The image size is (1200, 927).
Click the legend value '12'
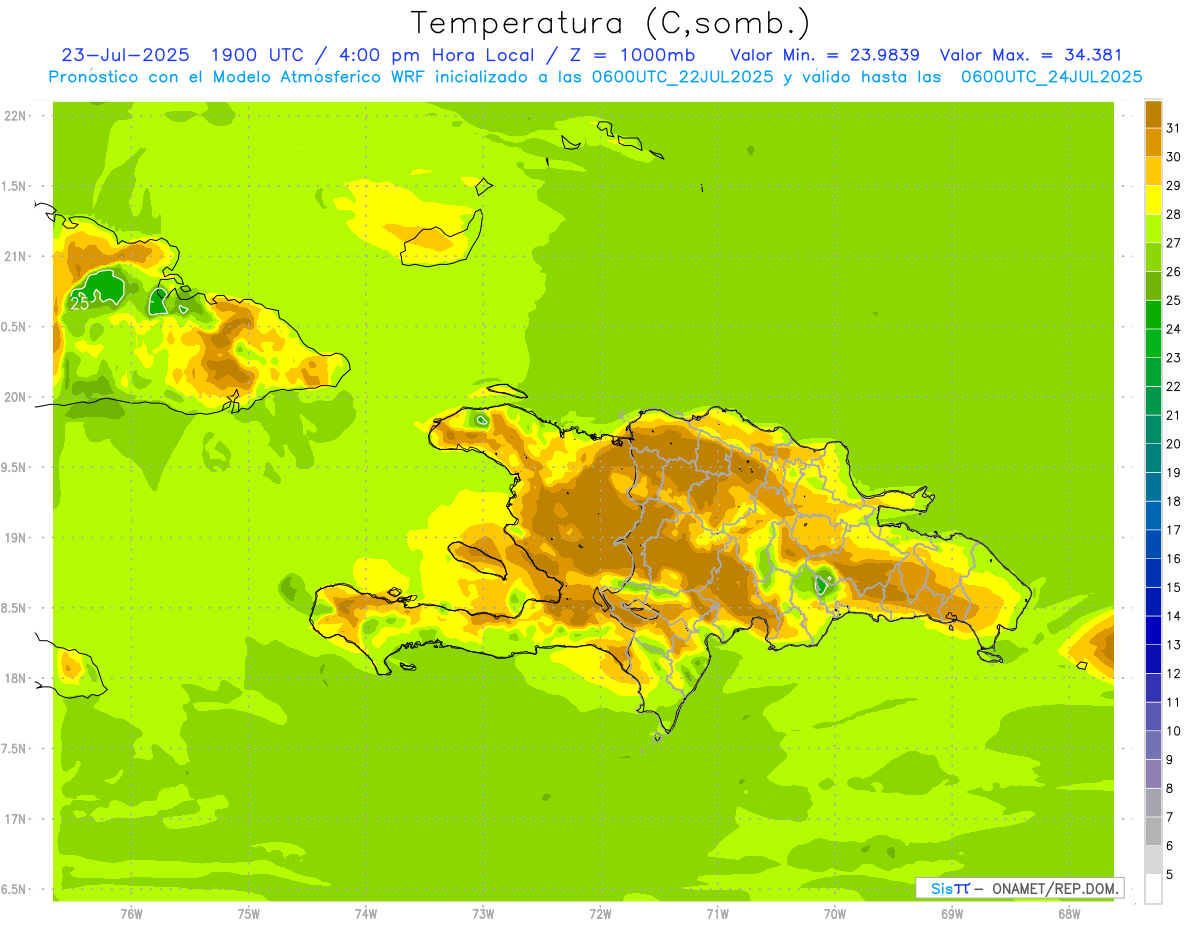click(1173, 674)
